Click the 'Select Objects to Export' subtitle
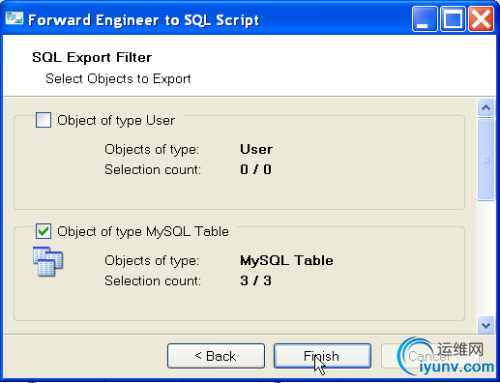Screen dimensions: 500x383 click(118, 79)
